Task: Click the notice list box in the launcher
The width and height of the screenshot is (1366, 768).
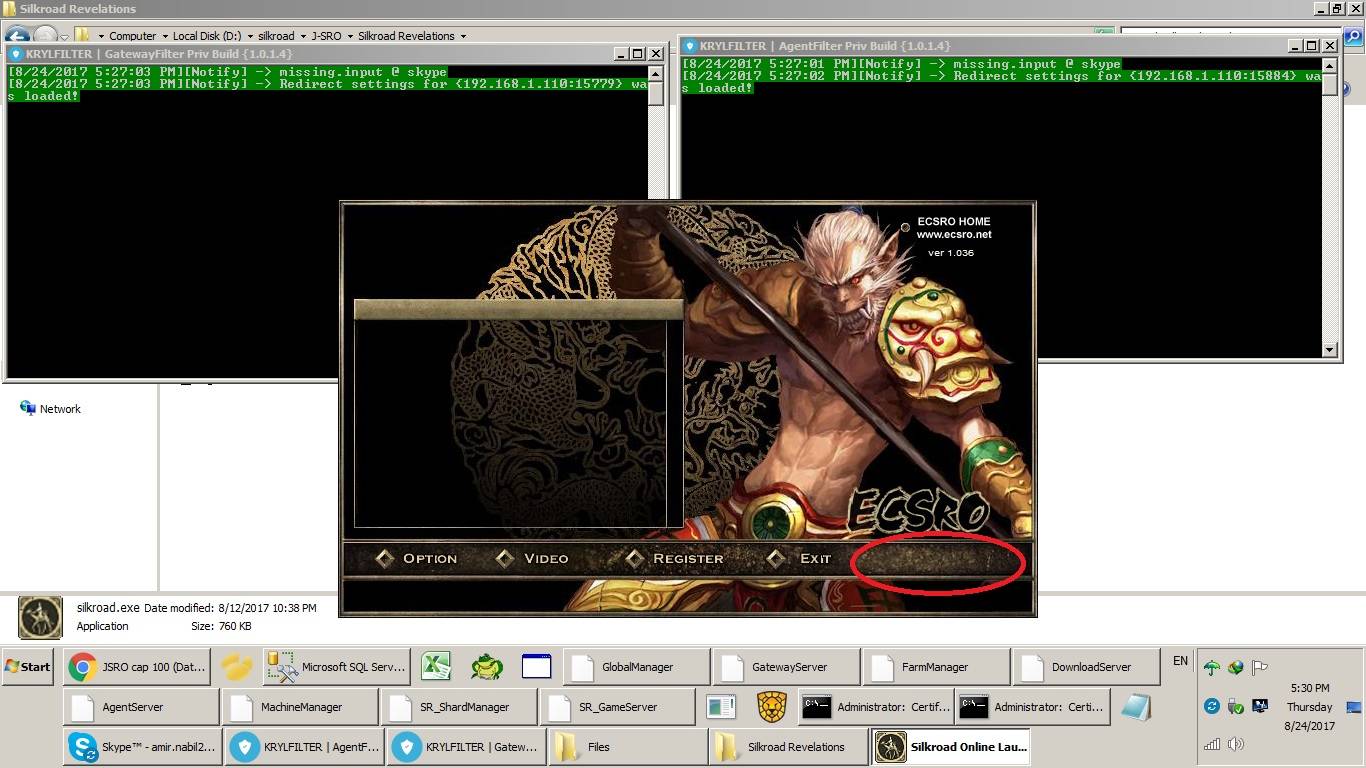Action: point(518,413)
